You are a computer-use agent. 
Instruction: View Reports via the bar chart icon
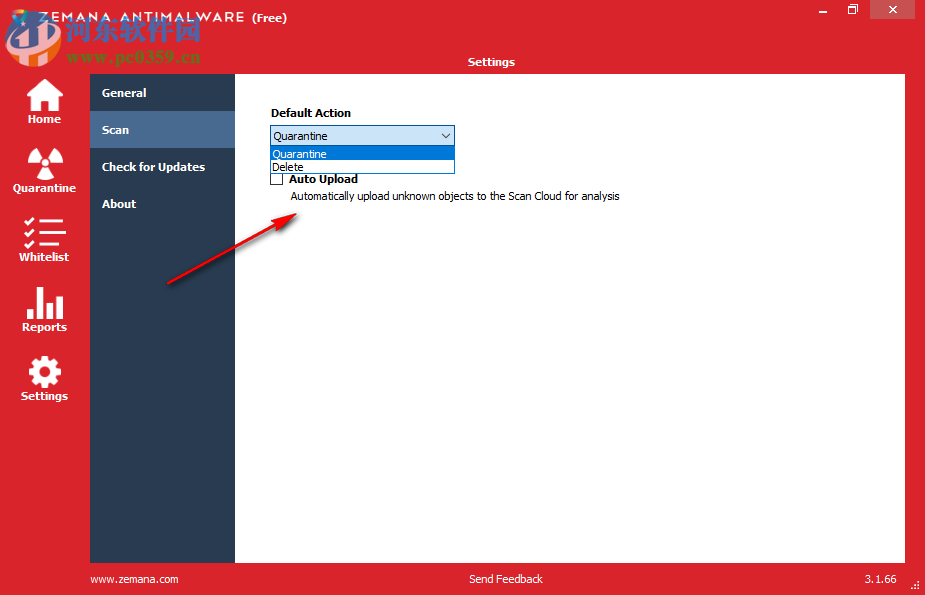click(x=43, y=310)
